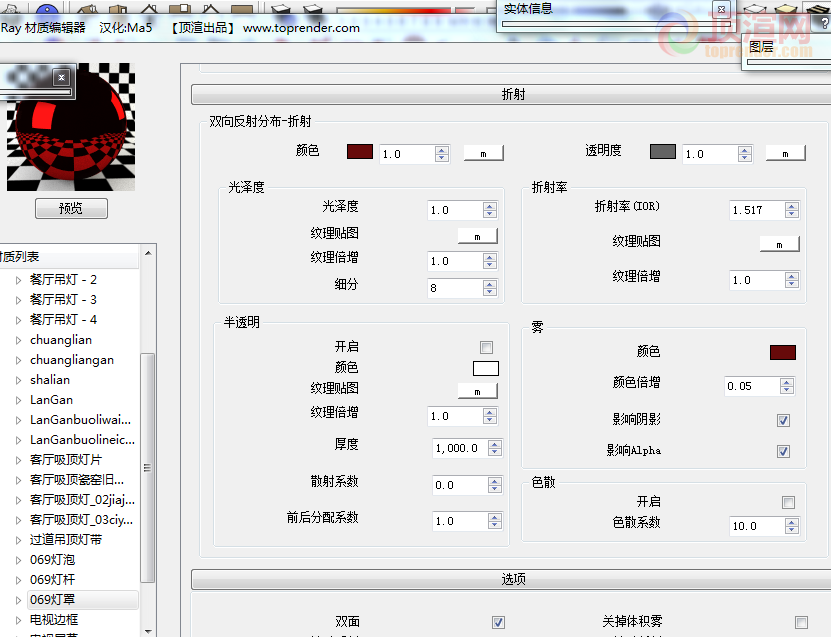
Task: Expand the 餐厅吊灯 - 4 material
Action: pos(18,320)
